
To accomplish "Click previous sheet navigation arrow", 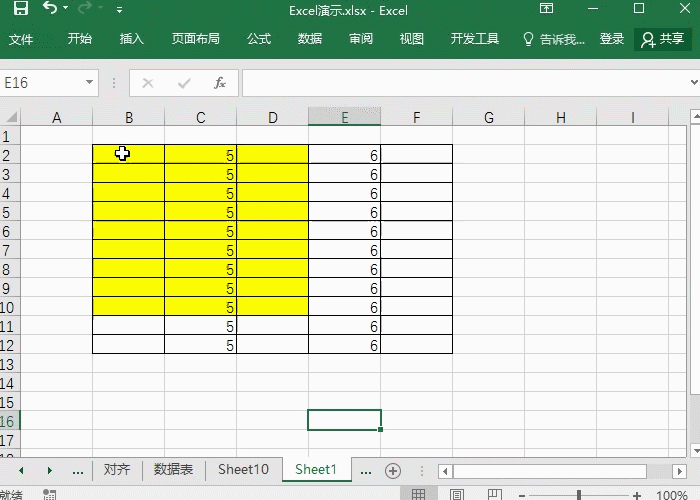I will coord(21,471).
